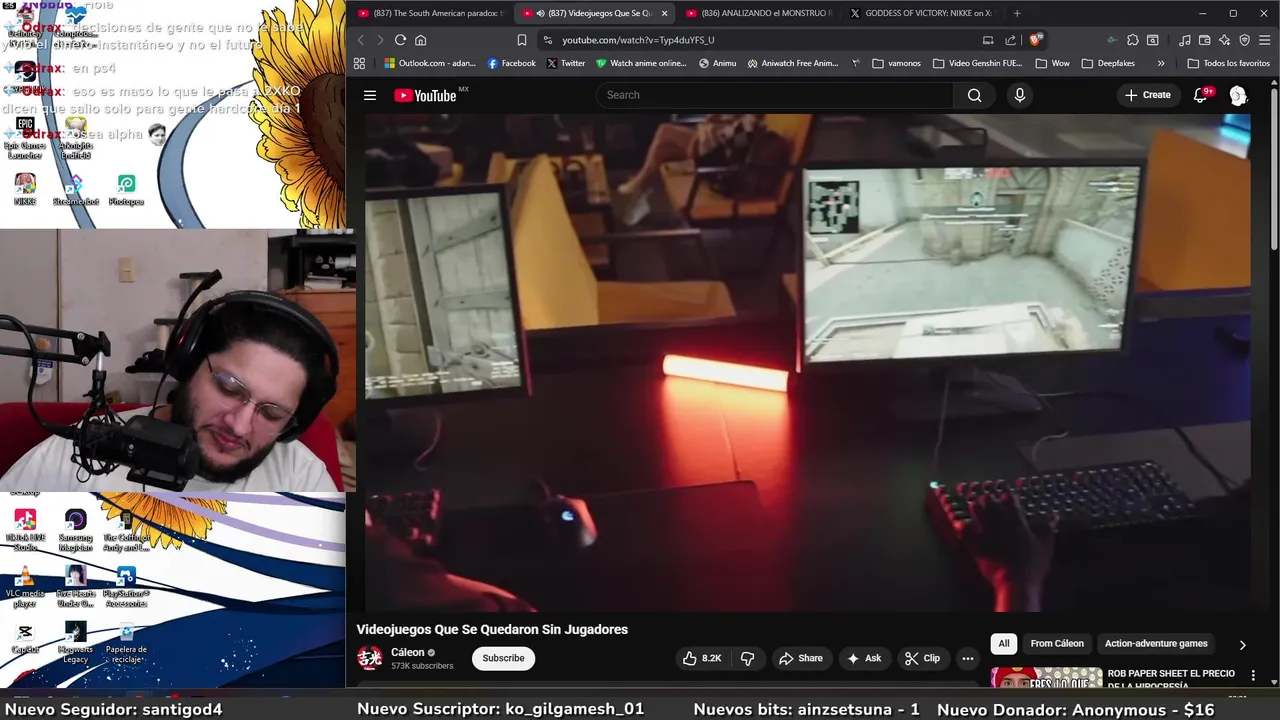Open Samsung Magician desktop shortcut
Image resolution: width=1280 pixels, height=720 pixels.
[76, 530]
